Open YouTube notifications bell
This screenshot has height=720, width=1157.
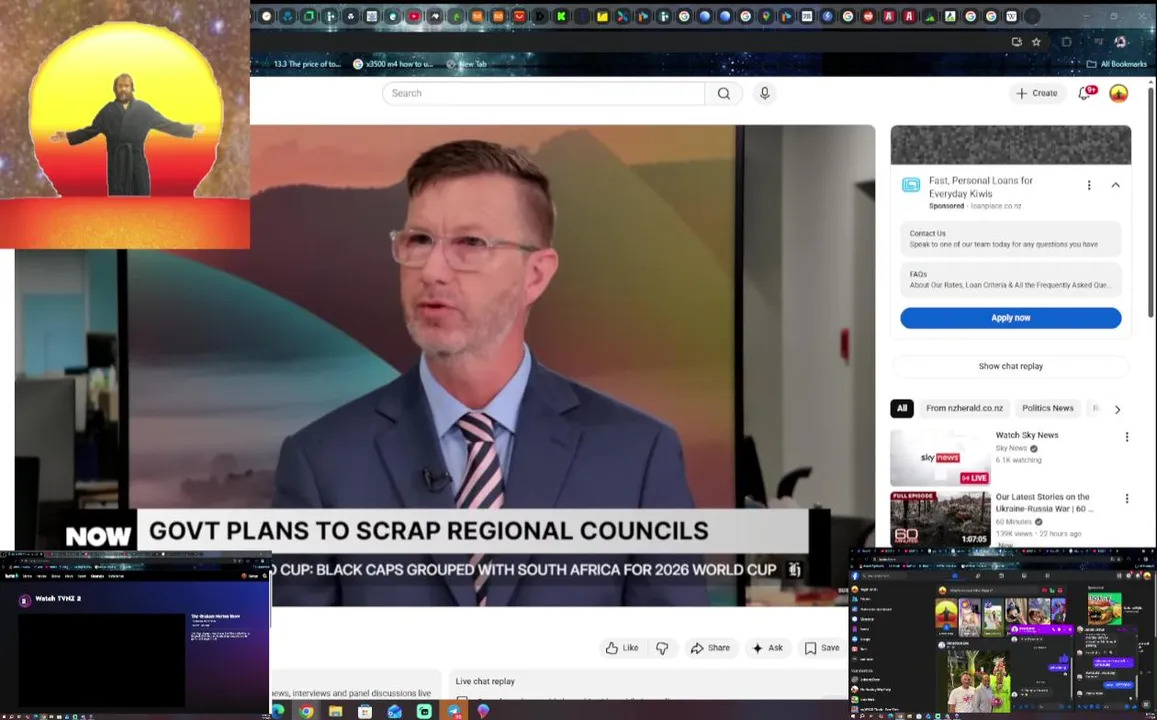coord(1086,93)
